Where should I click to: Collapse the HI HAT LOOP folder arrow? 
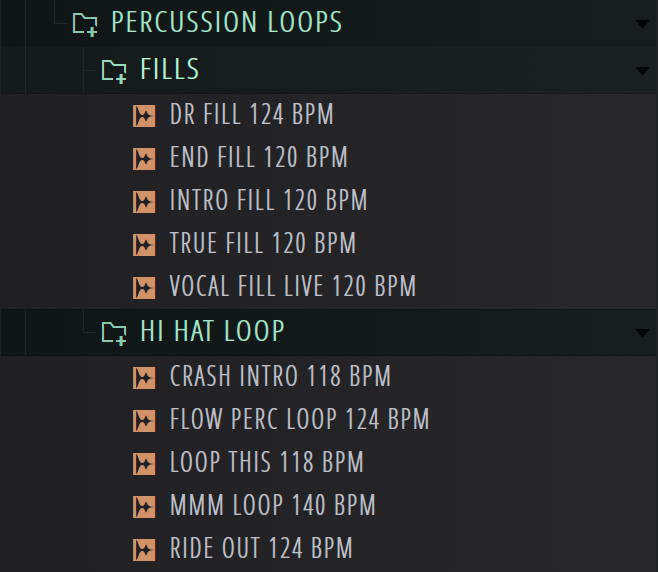[641, 333]
